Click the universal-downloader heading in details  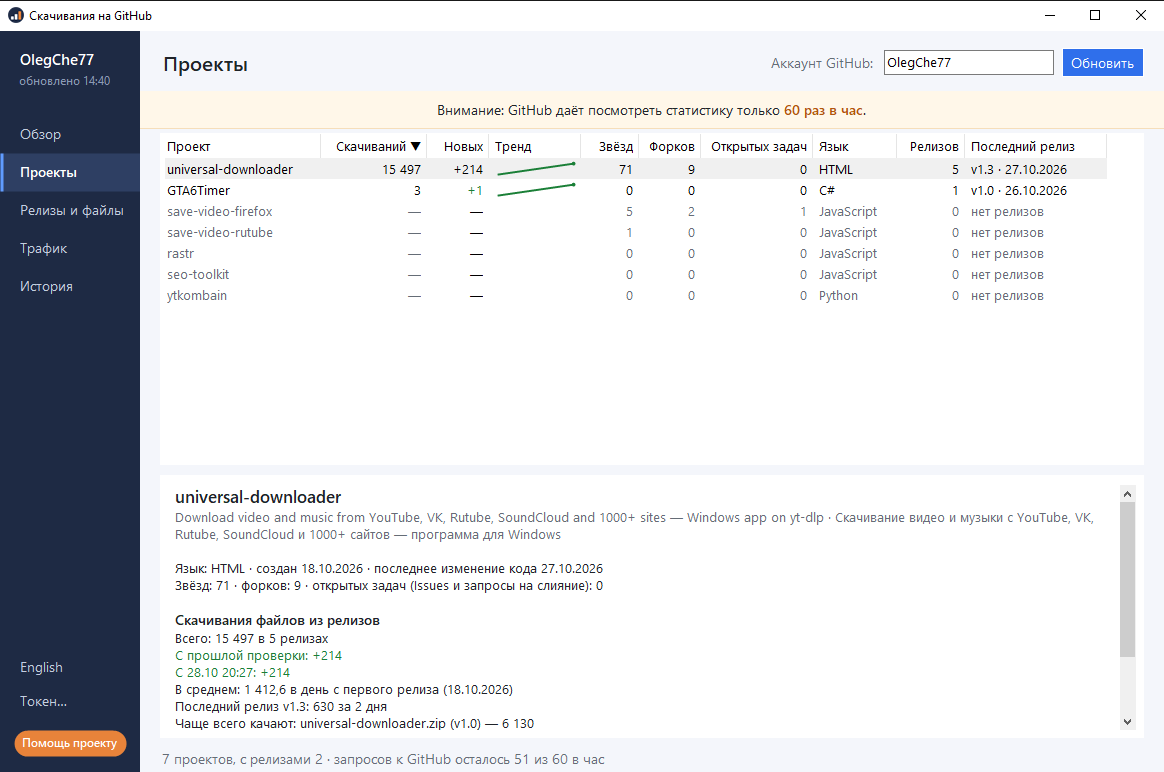click(x=258, y=497)
